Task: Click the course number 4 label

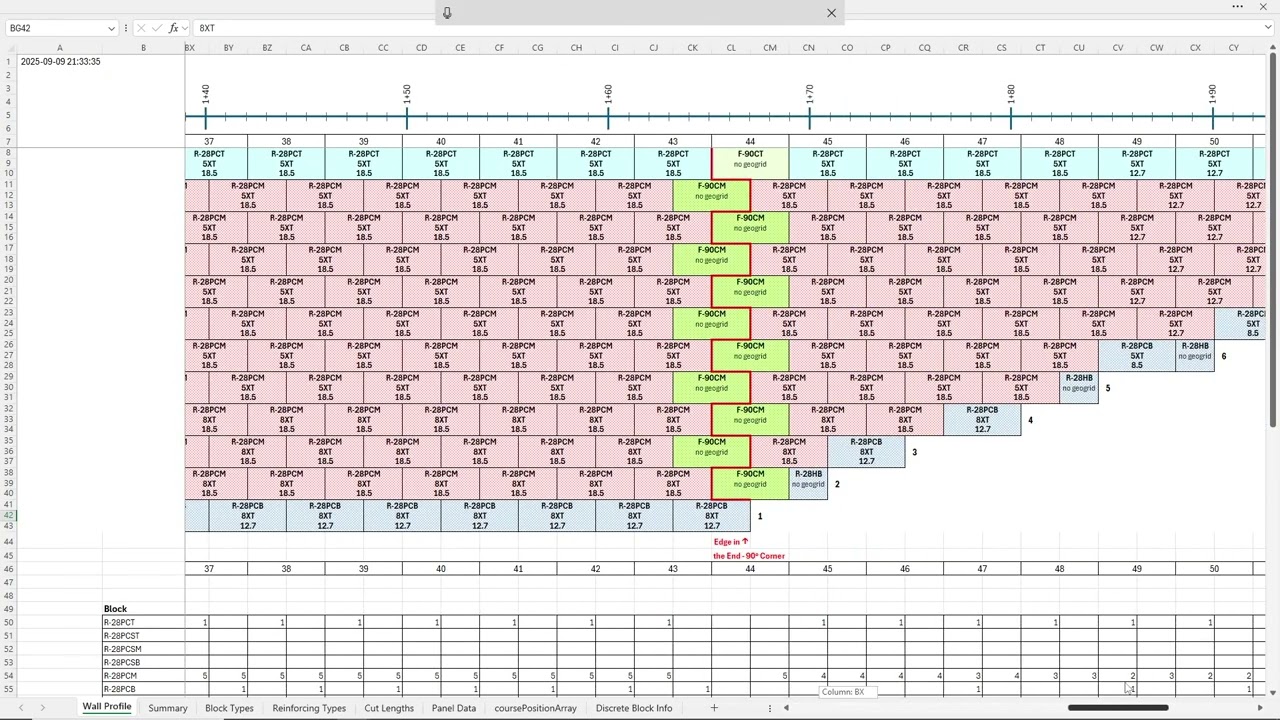Action: click(x=1030, y=420)
